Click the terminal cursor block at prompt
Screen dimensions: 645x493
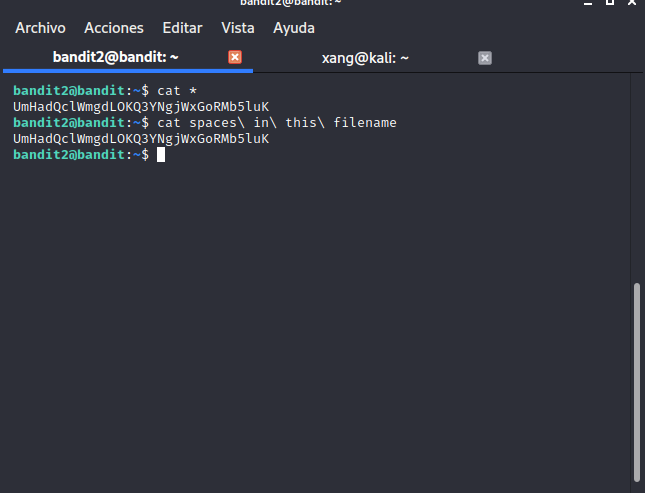point(161,155)
